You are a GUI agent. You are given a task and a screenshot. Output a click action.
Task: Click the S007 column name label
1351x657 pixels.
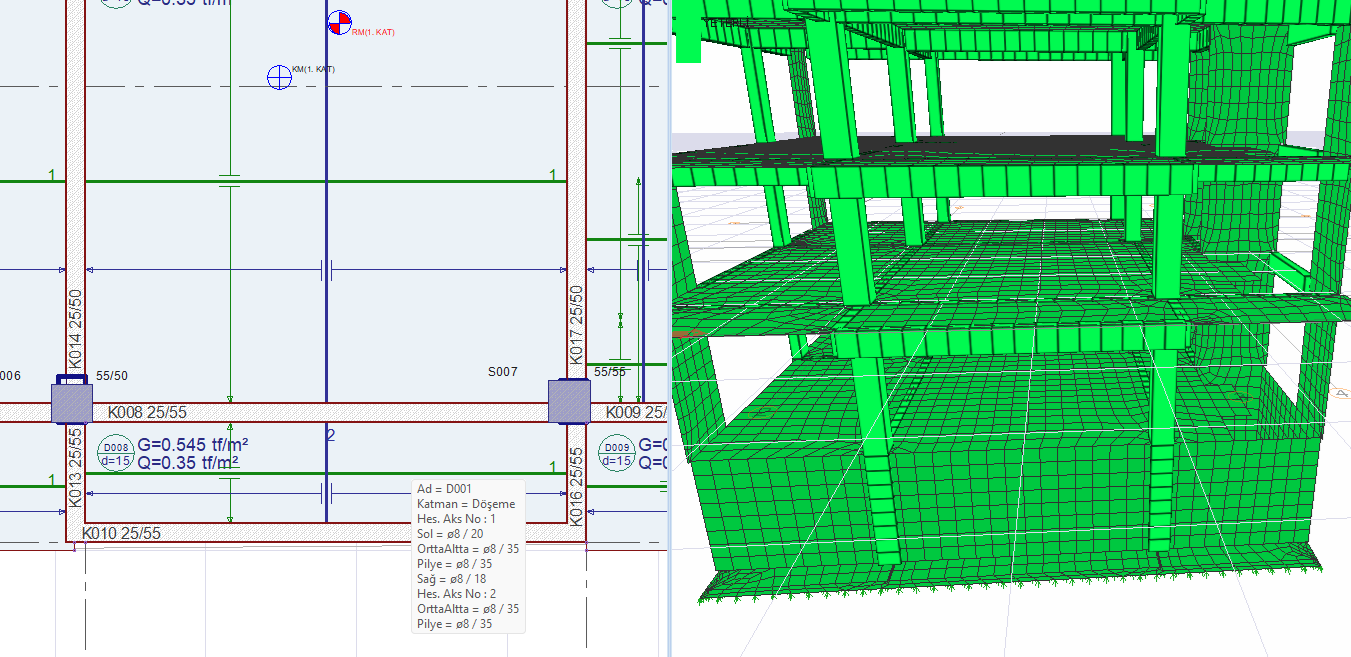coord(503,372)
